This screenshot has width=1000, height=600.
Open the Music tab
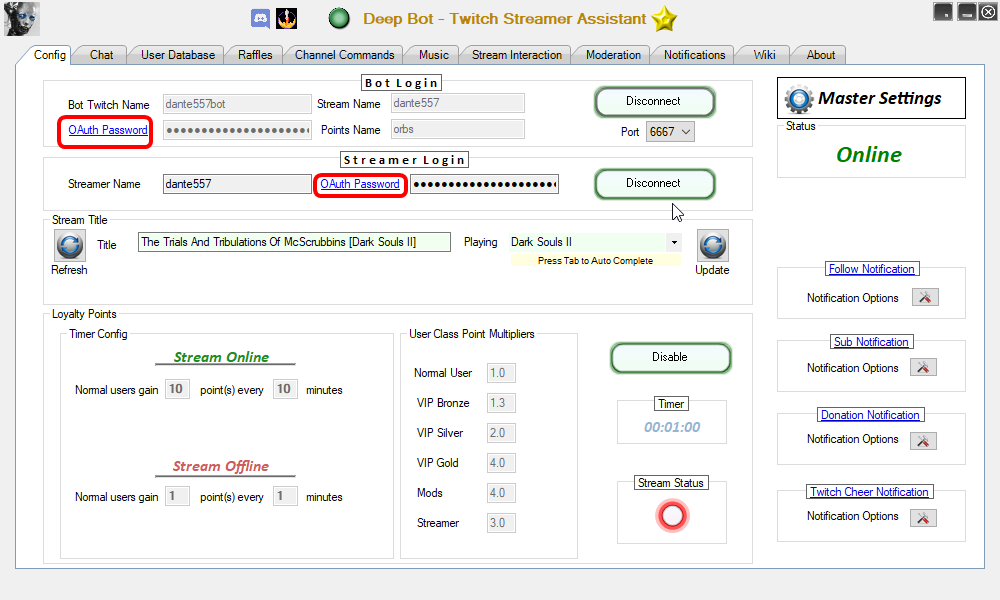[434, 55]
